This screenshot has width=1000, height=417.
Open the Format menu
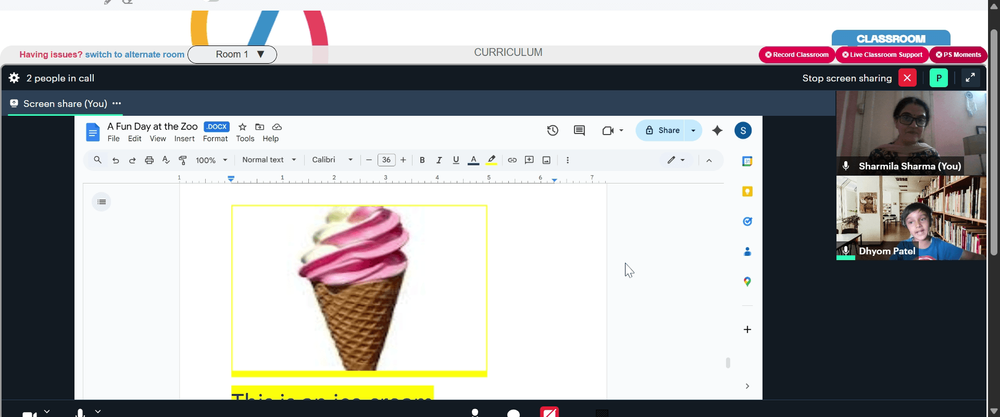point(215,138)
